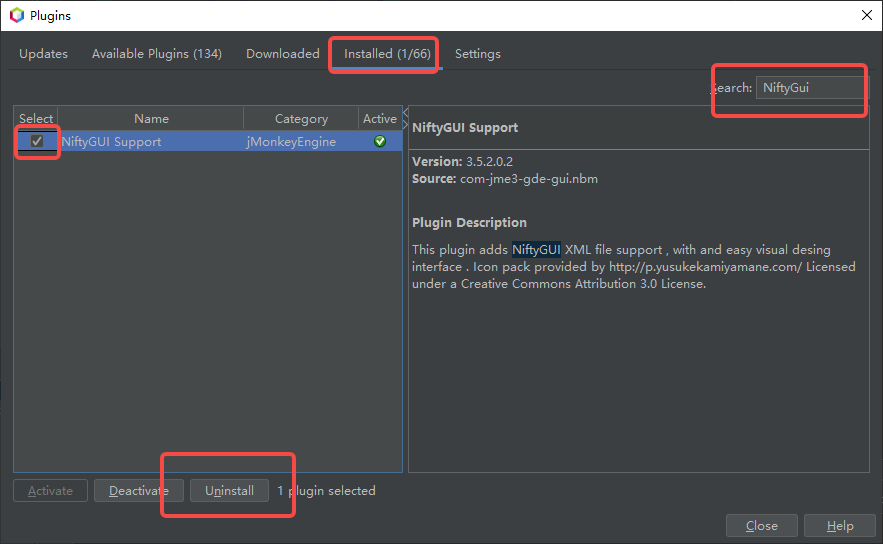Click the Plugin Description heading
The height and width of the screenshot is (544, 883).
(x=470, y=222)
